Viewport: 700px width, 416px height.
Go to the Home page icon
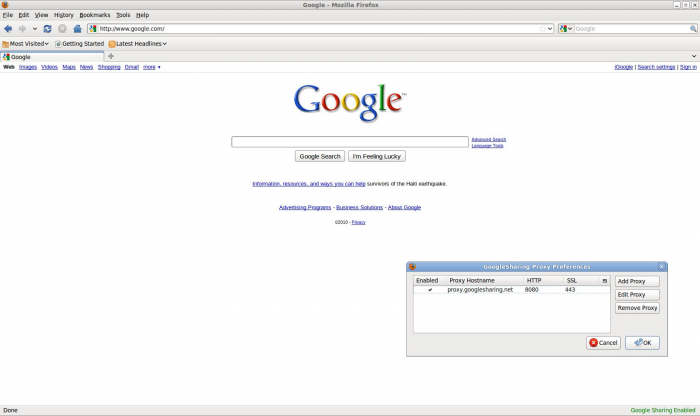[x=77, y=29]
